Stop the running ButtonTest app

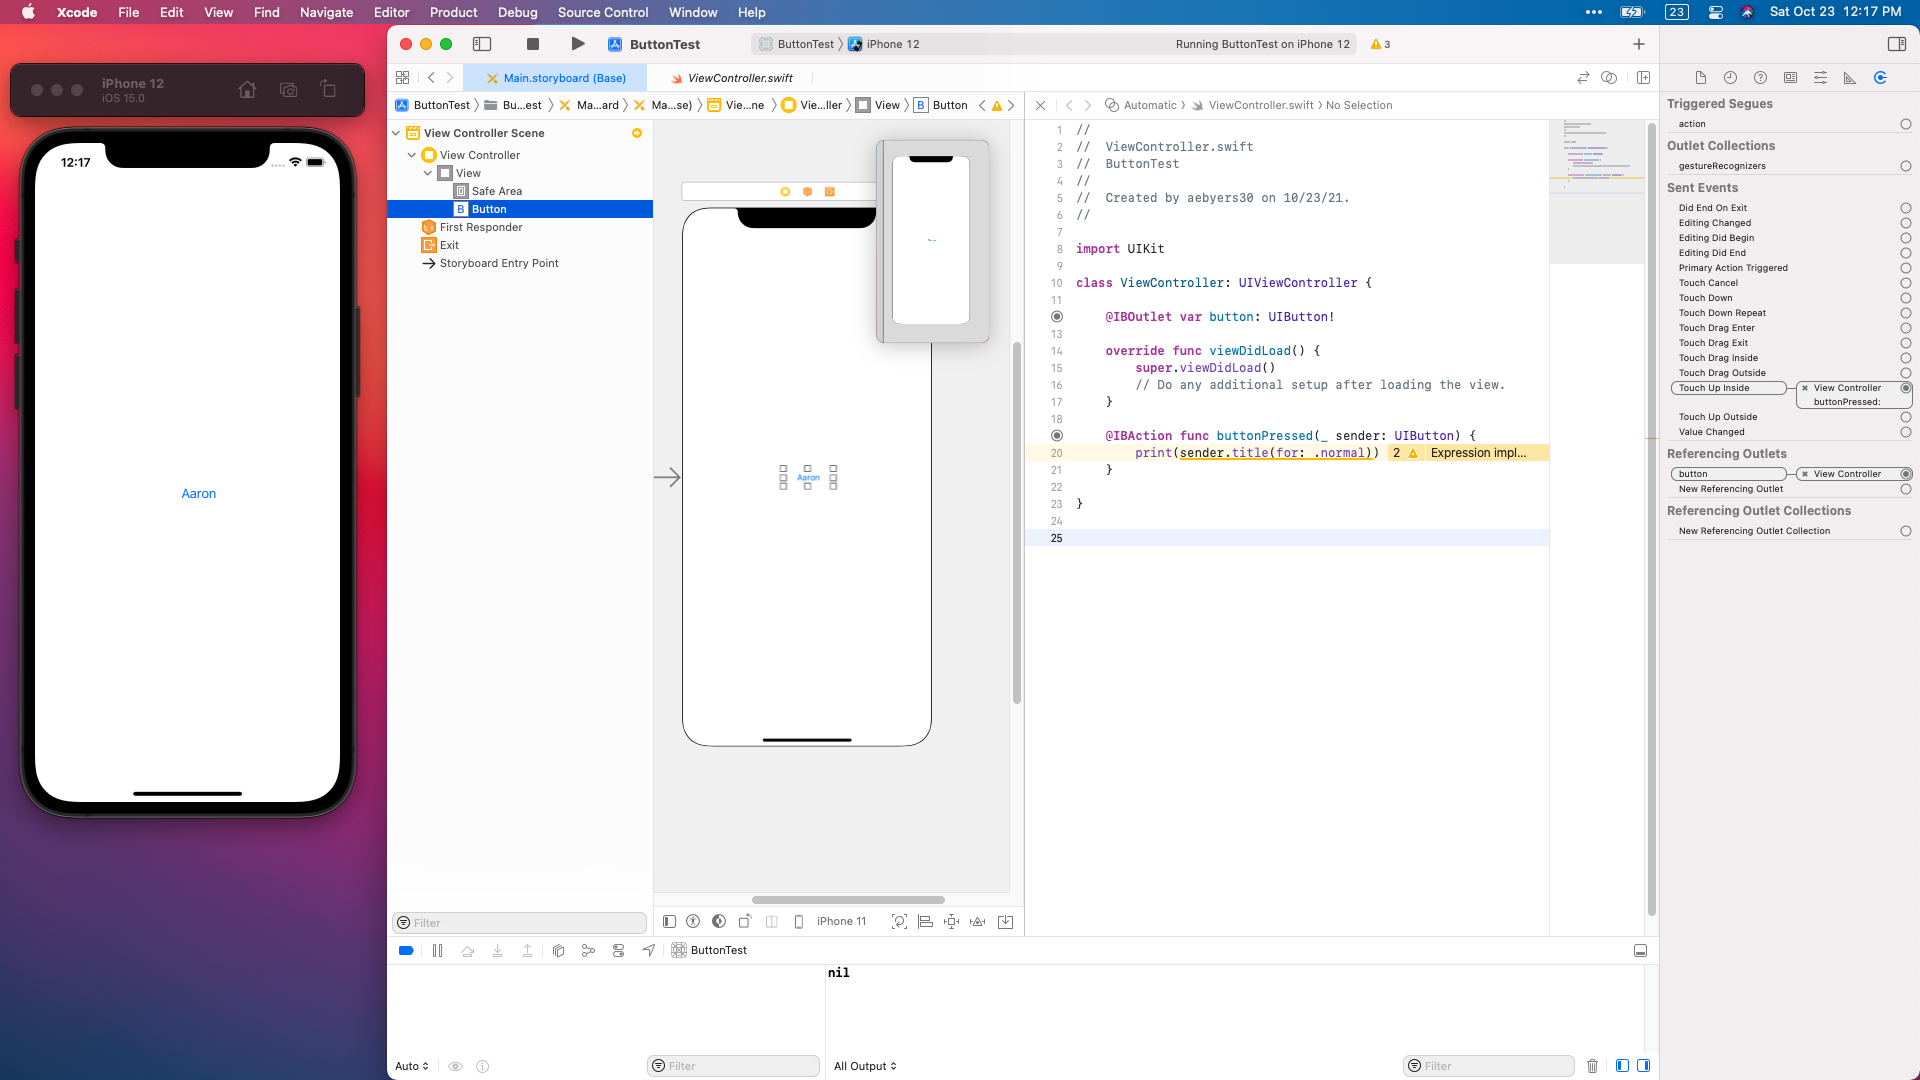pos(533,44)
